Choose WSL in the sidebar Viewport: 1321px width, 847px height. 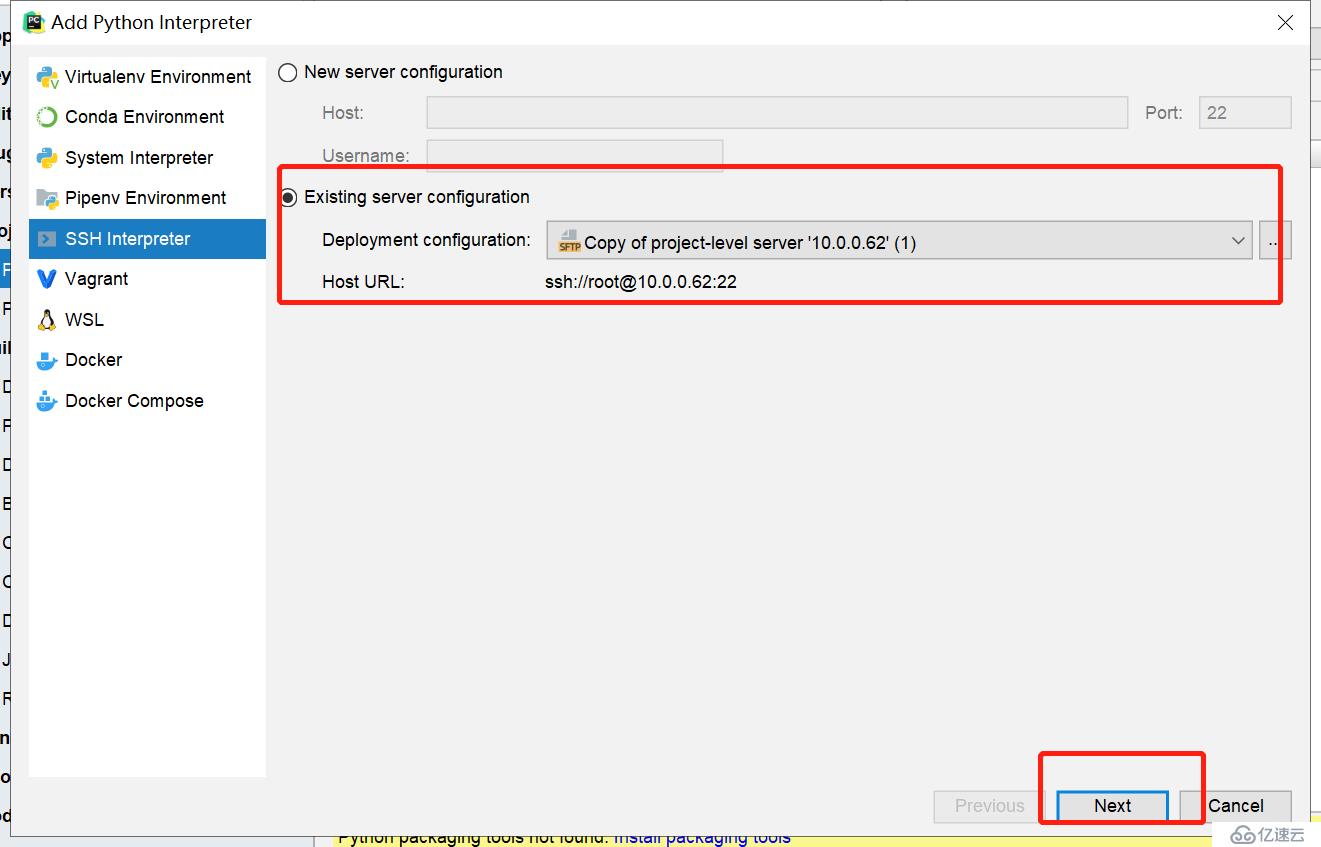147,320
